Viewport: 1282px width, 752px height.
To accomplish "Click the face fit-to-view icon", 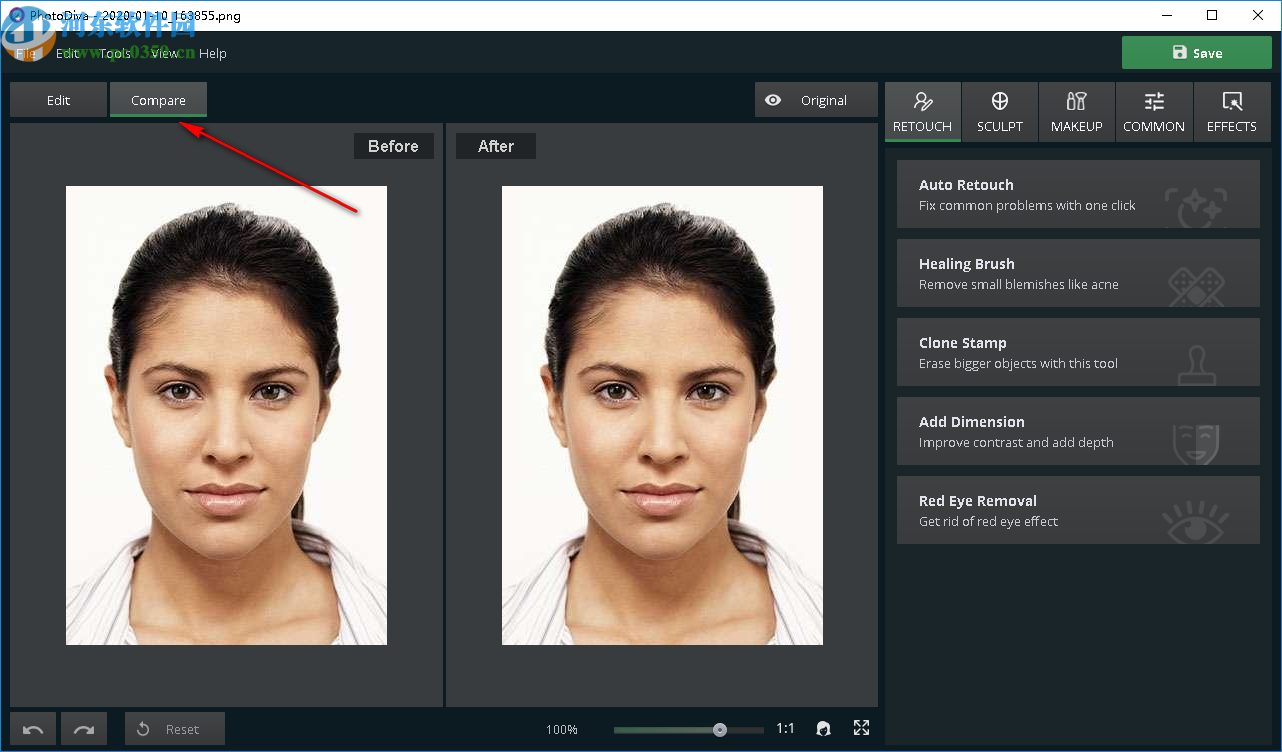I will [x=824, y=729].
